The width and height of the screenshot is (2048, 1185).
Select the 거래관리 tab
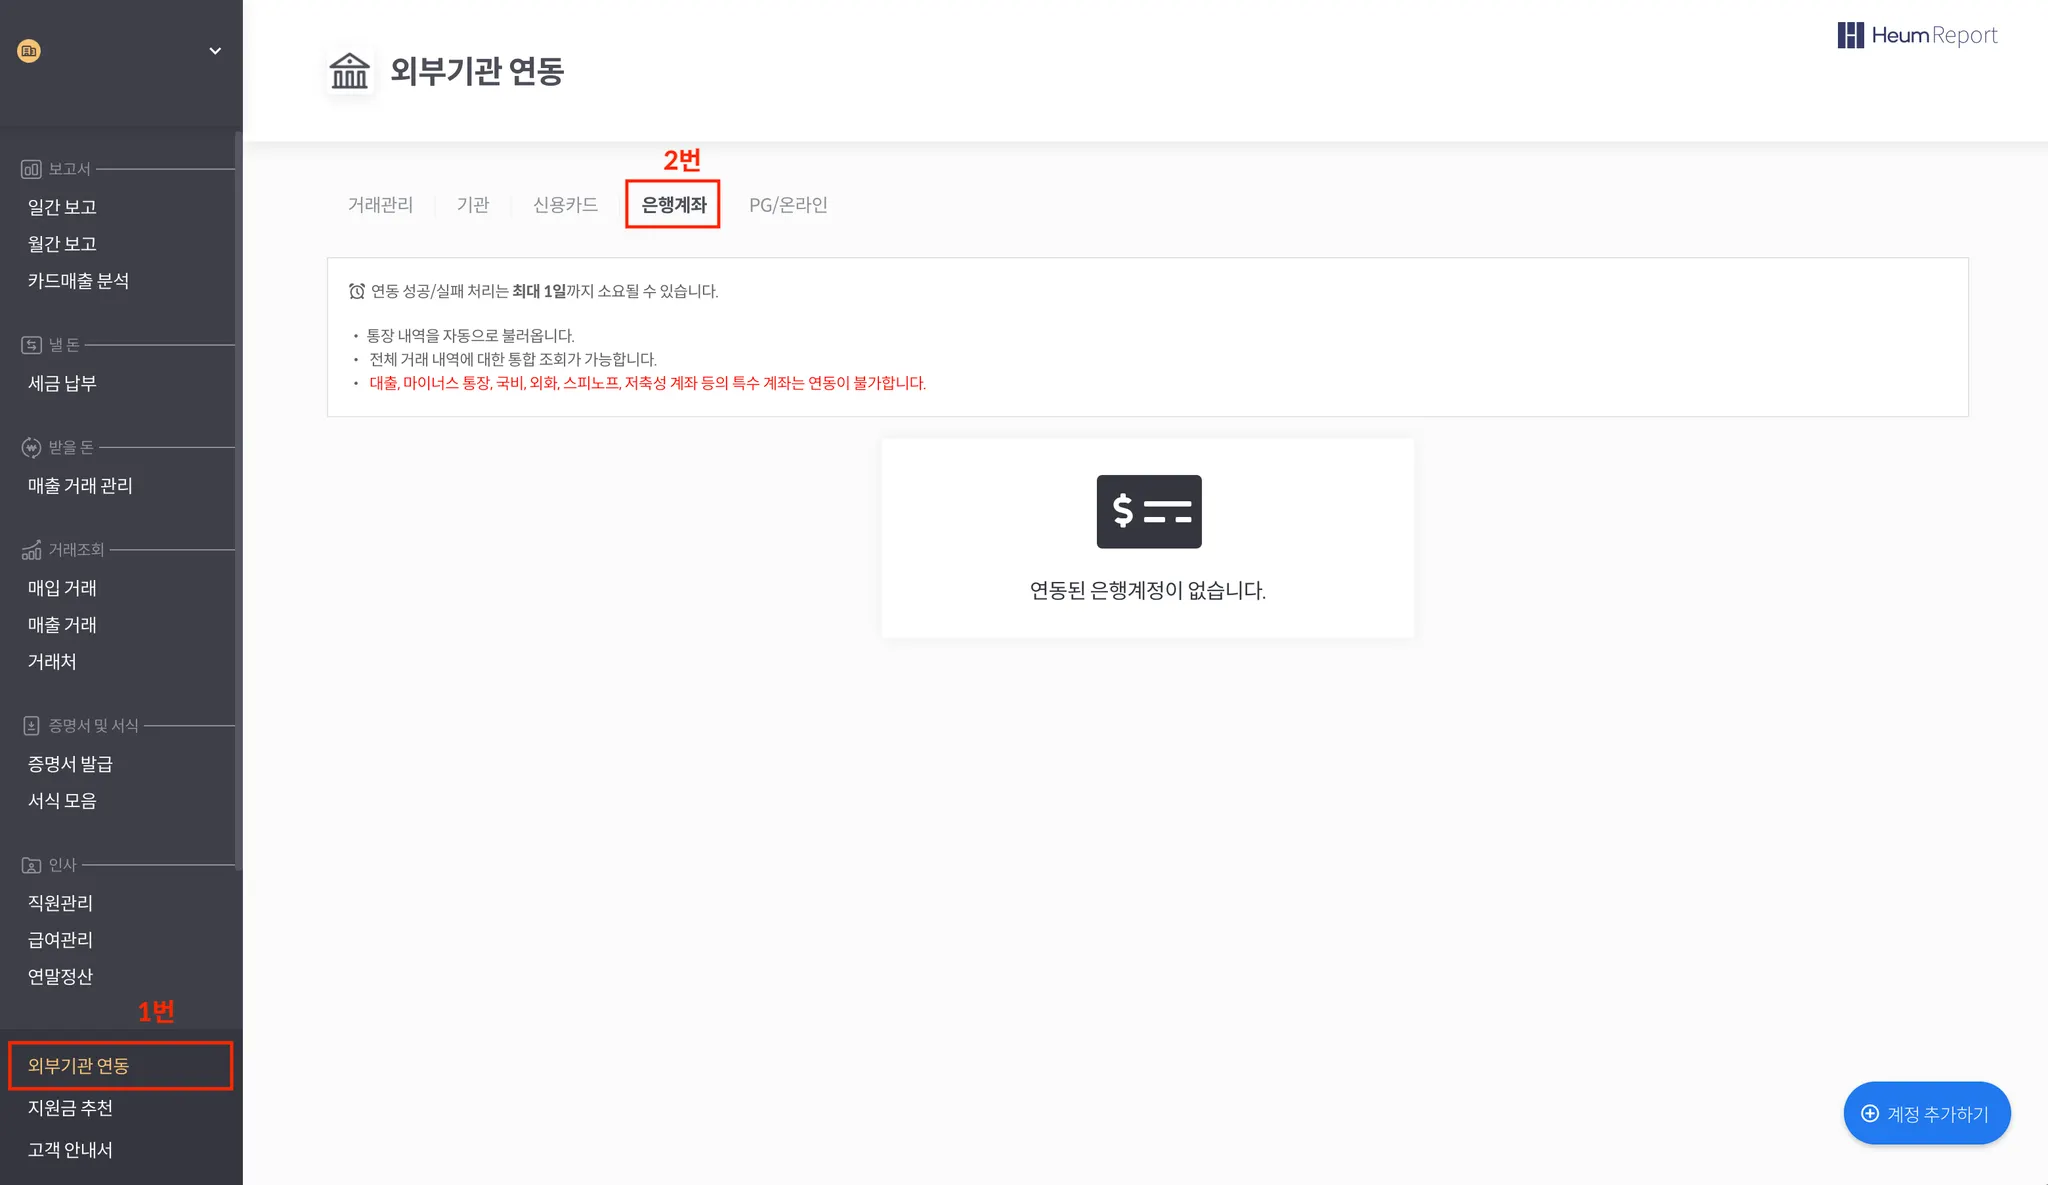[x=380, y=205]
